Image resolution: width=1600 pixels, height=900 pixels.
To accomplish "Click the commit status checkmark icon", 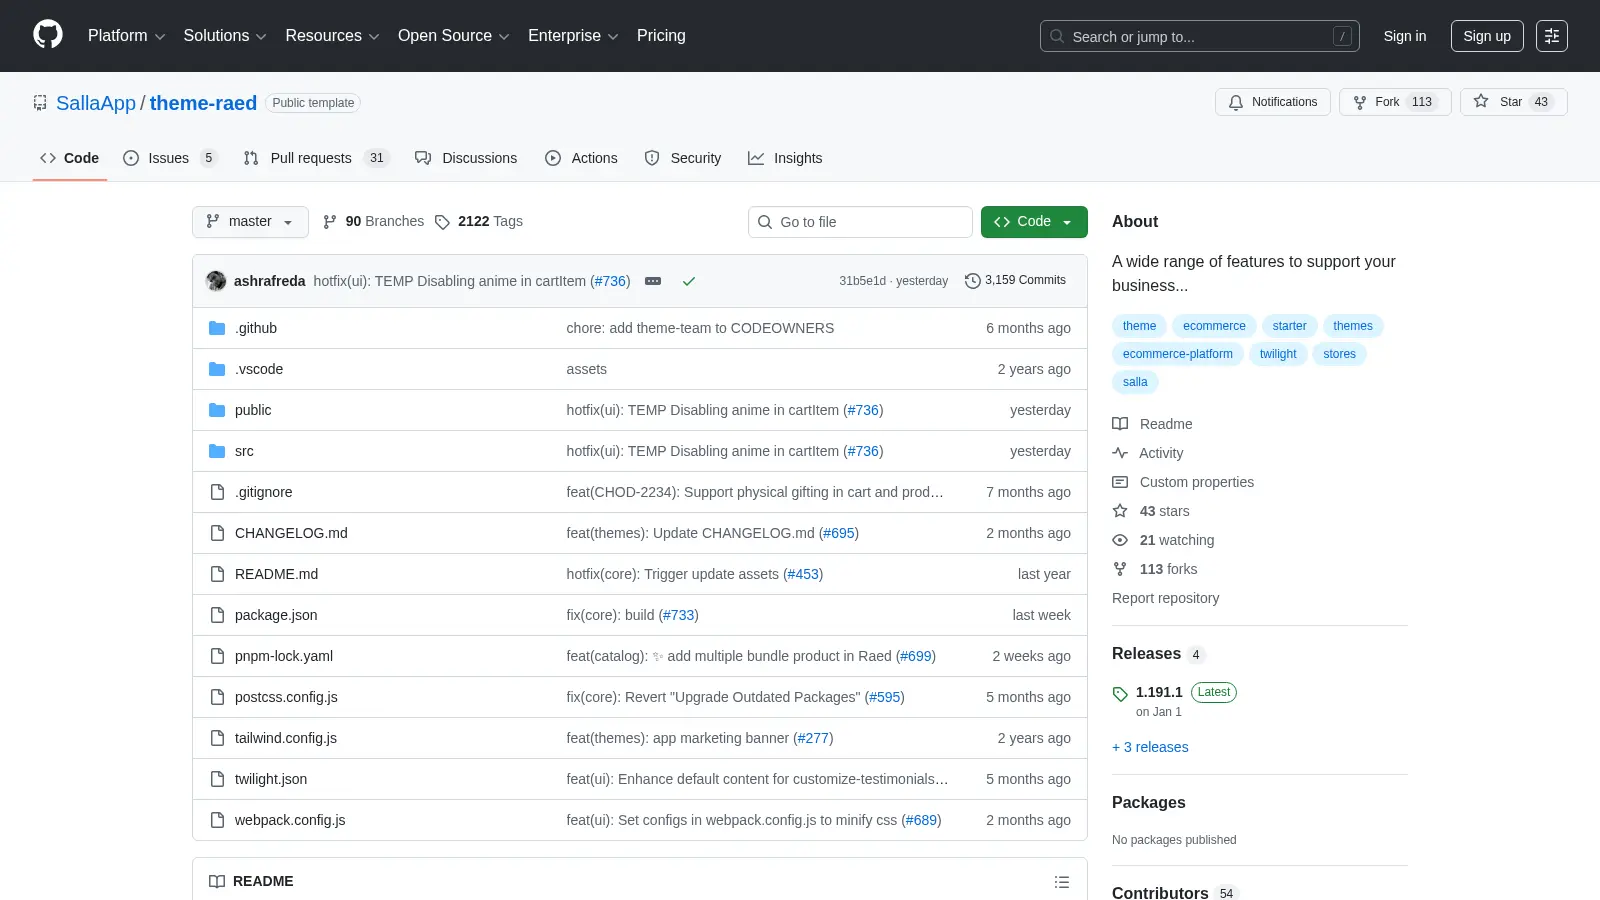I will tap(689, 281).
